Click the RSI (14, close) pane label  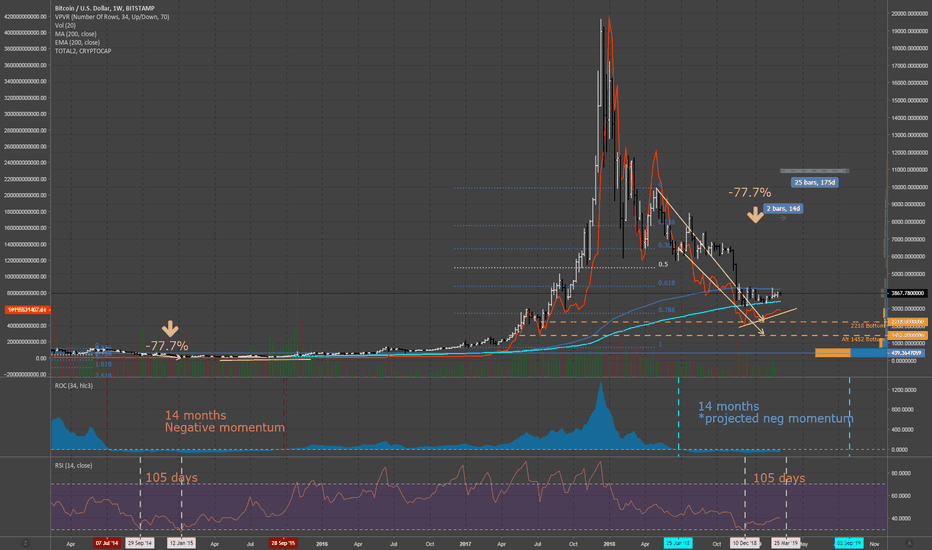click(x=74, y=466)
